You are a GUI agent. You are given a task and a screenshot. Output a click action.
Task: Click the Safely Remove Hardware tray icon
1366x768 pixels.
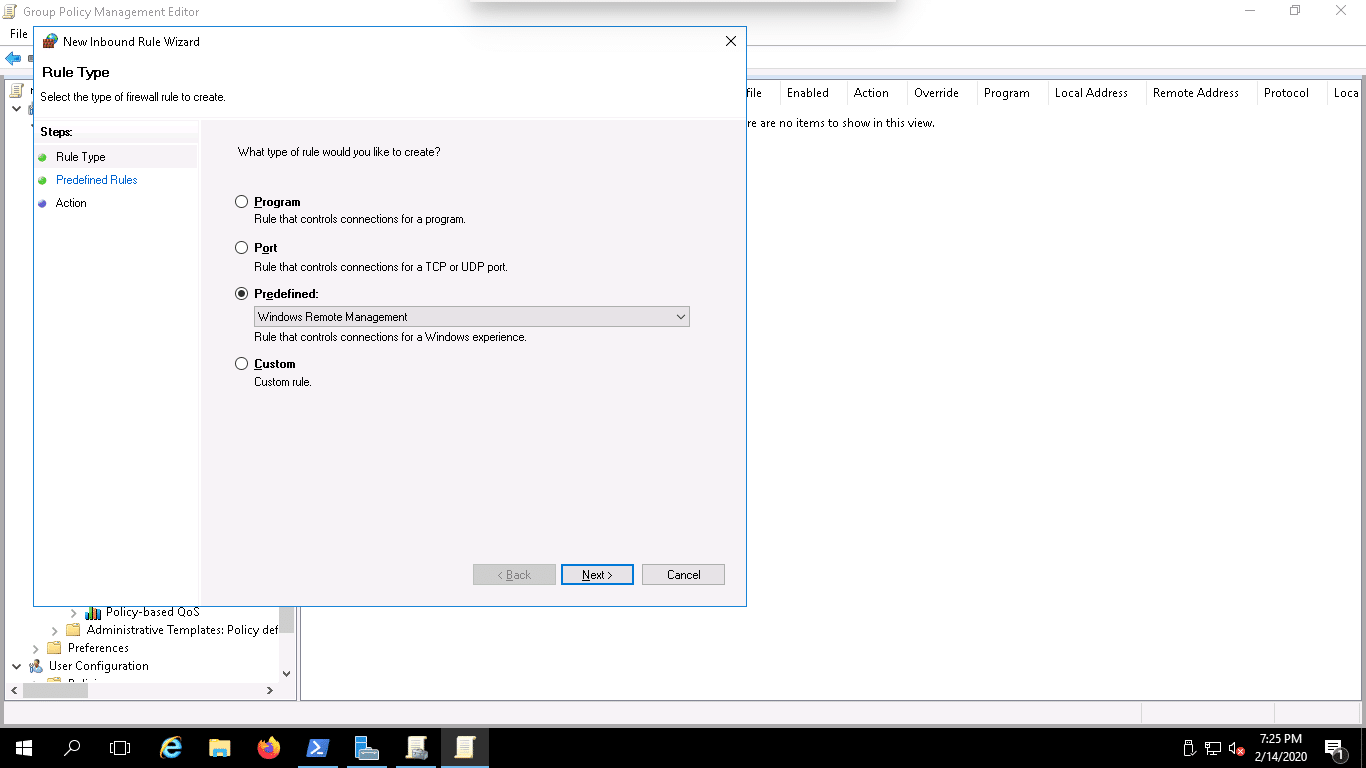pyautogui.click(x=1189, y=748)
